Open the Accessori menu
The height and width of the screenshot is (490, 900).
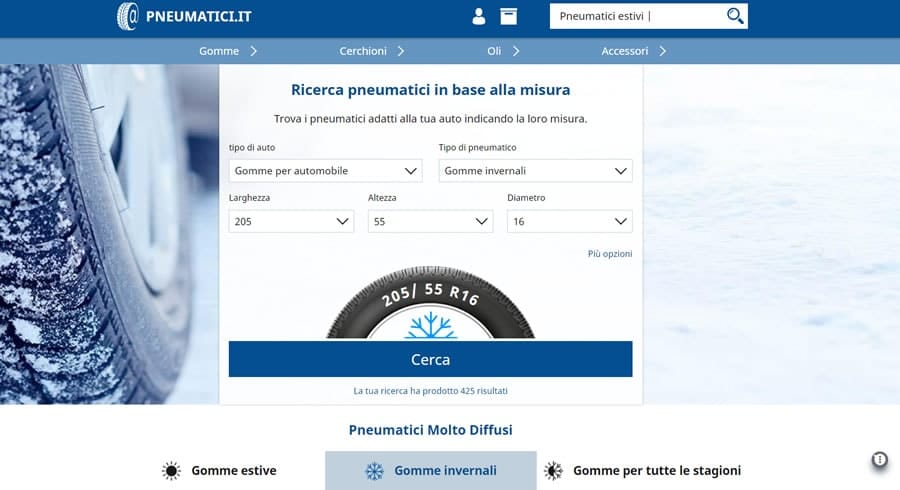tap(633, 51)
